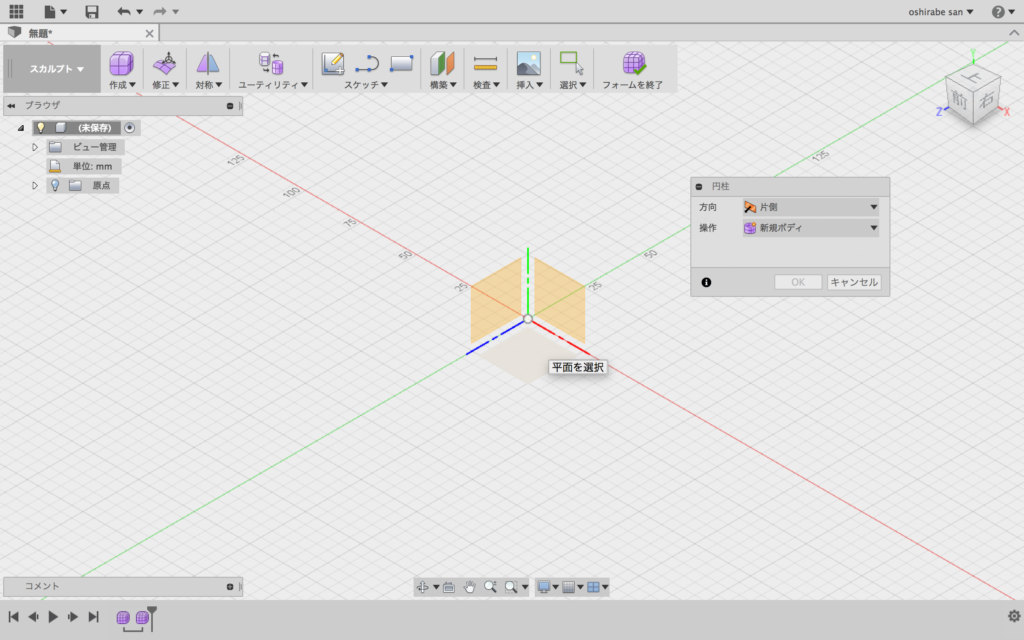Click キャンセル in the 円柱 dialog
This screenshot has height=640, width=1024.
pos(854,282)
